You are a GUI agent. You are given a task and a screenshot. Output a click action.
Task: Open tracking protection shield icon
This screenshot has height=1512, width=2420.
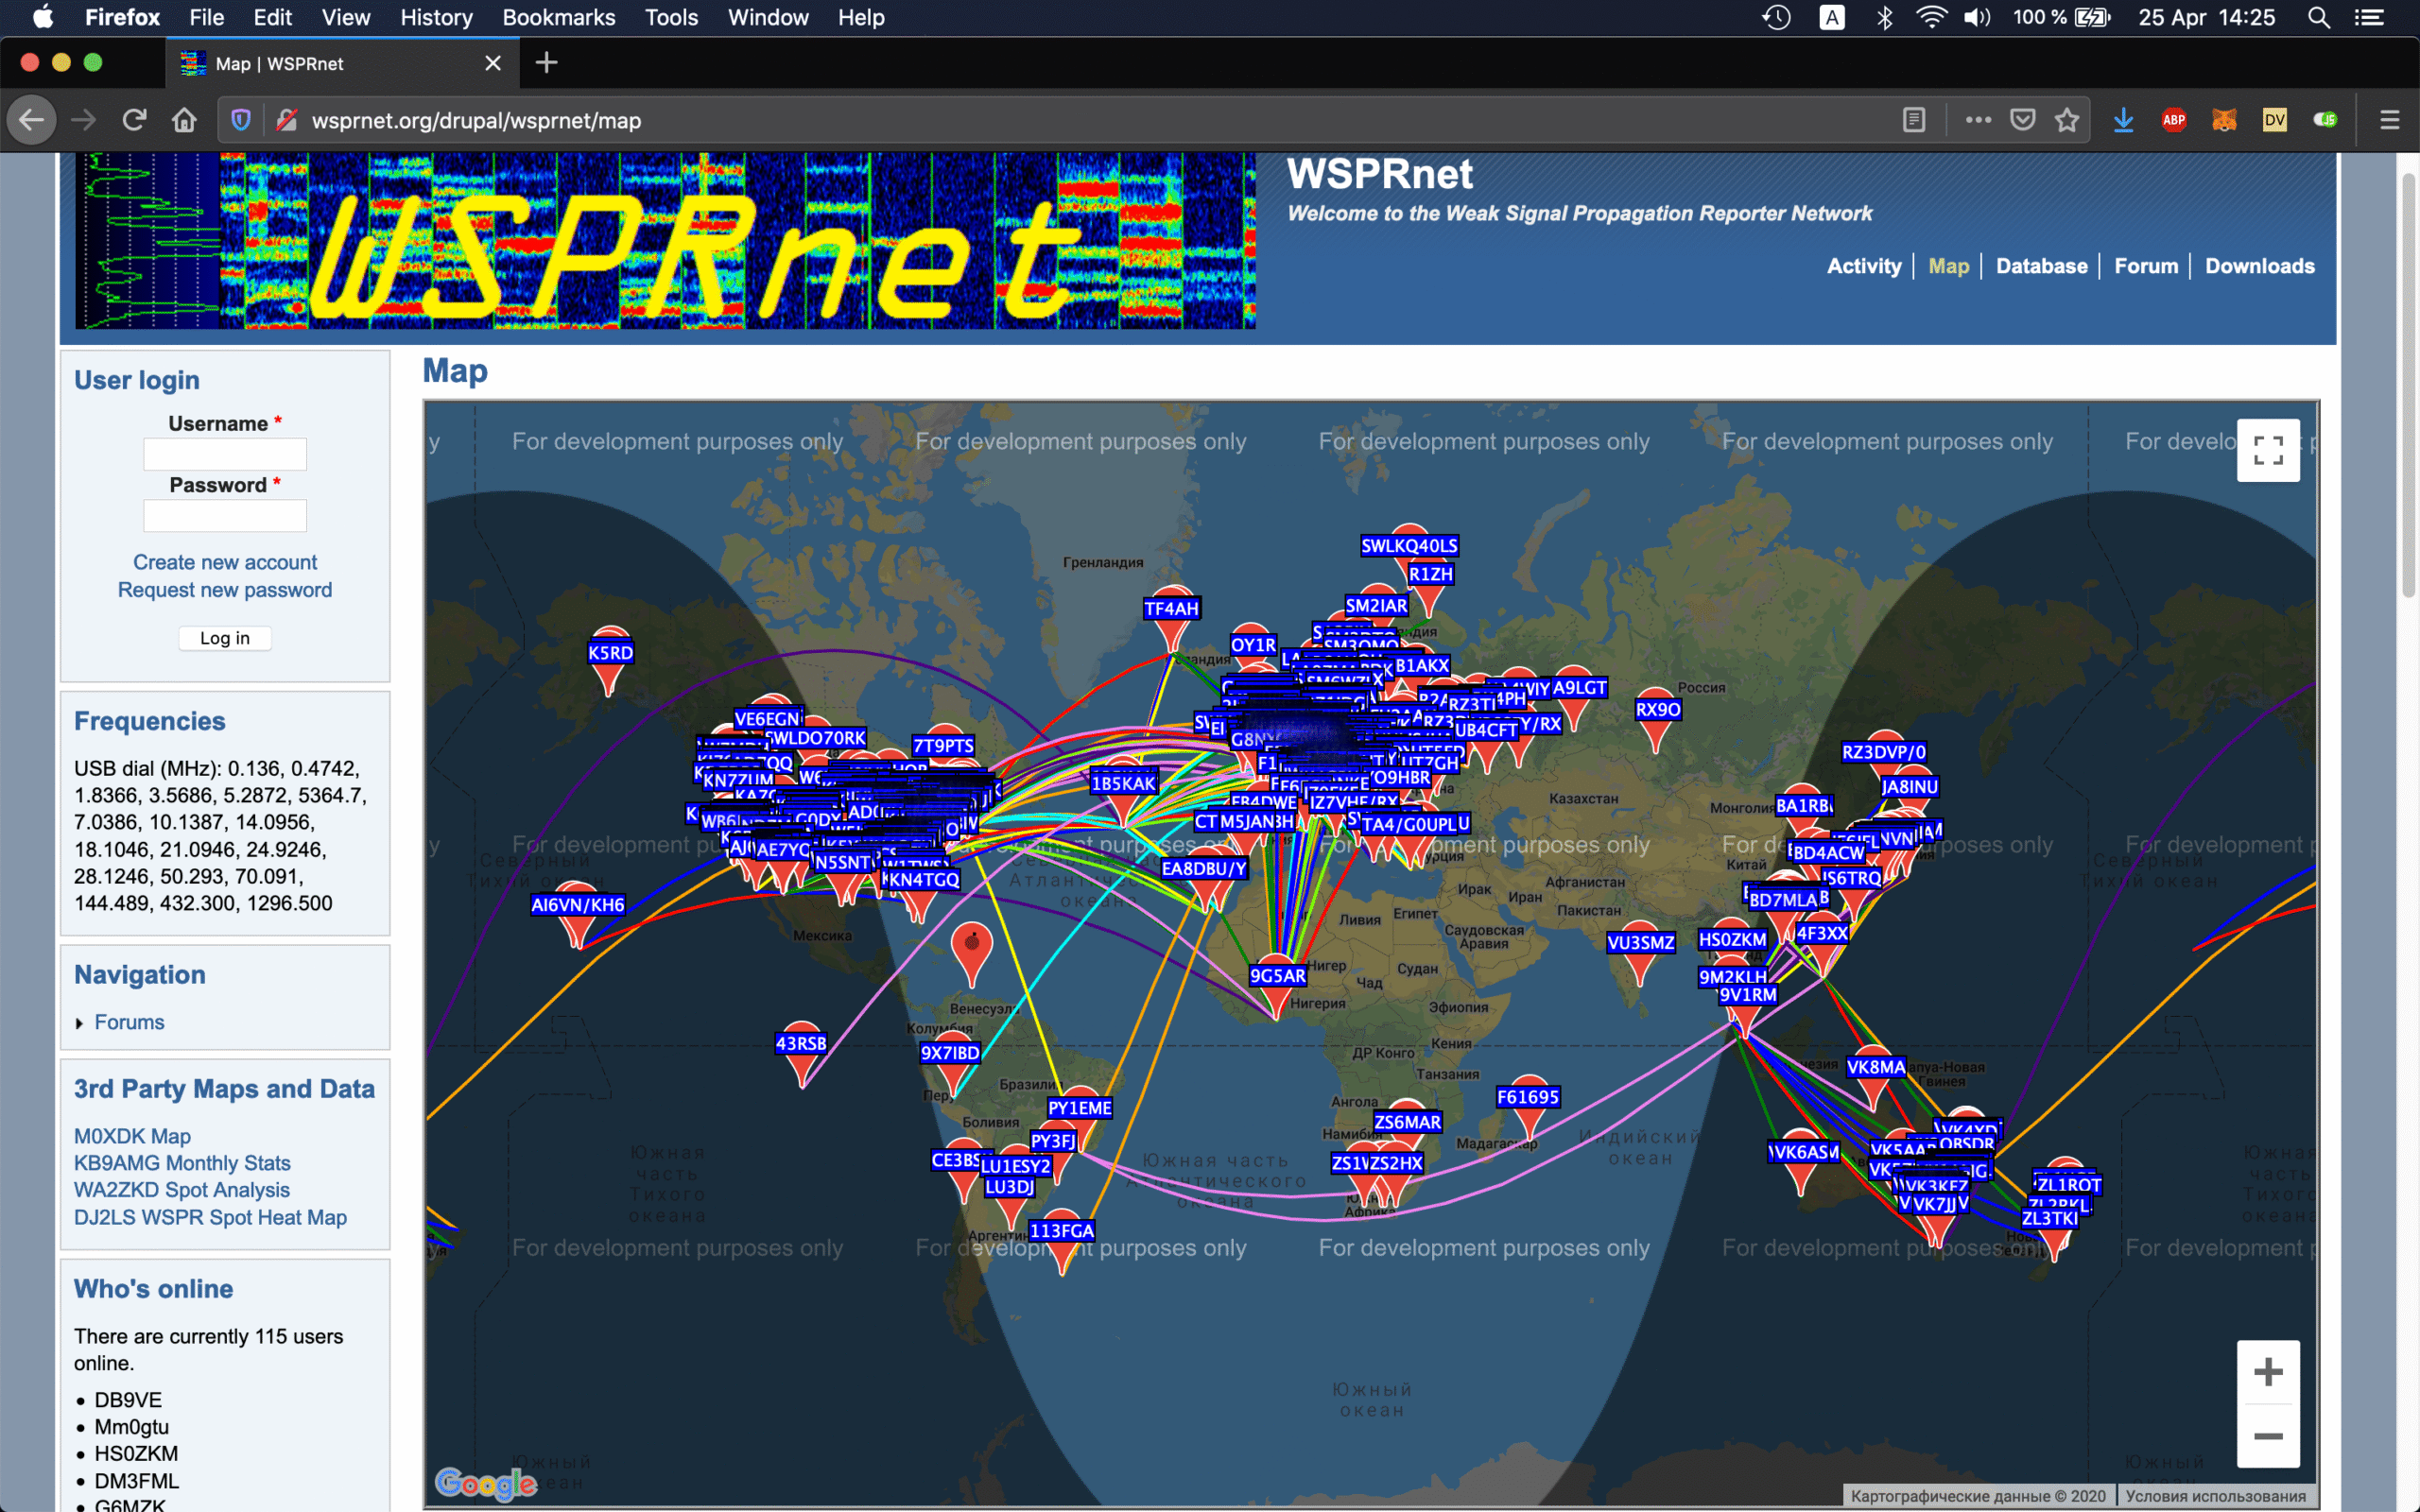(241, 120)
